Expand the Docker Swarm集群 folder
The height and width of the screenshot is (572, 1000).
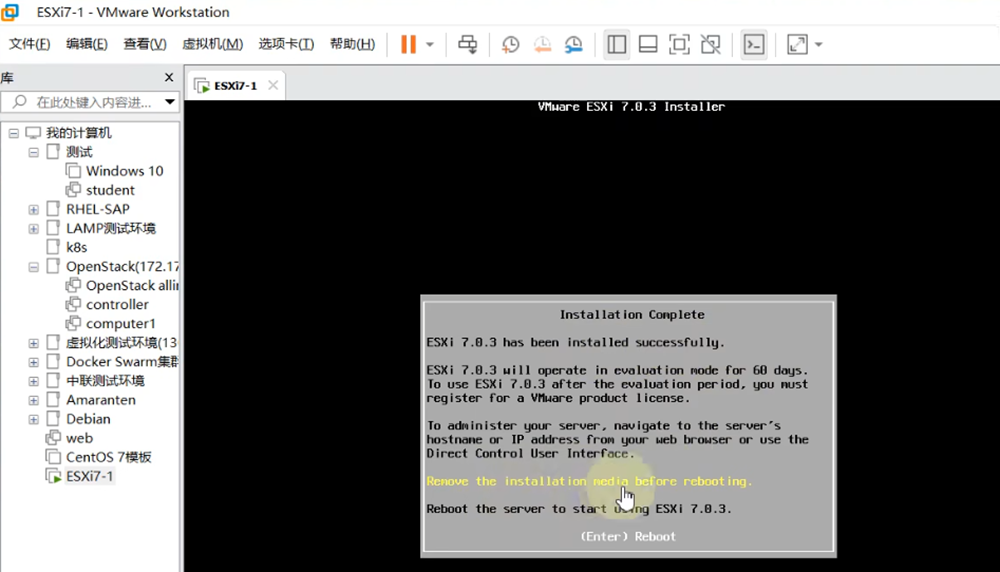(x=33, y=362)
